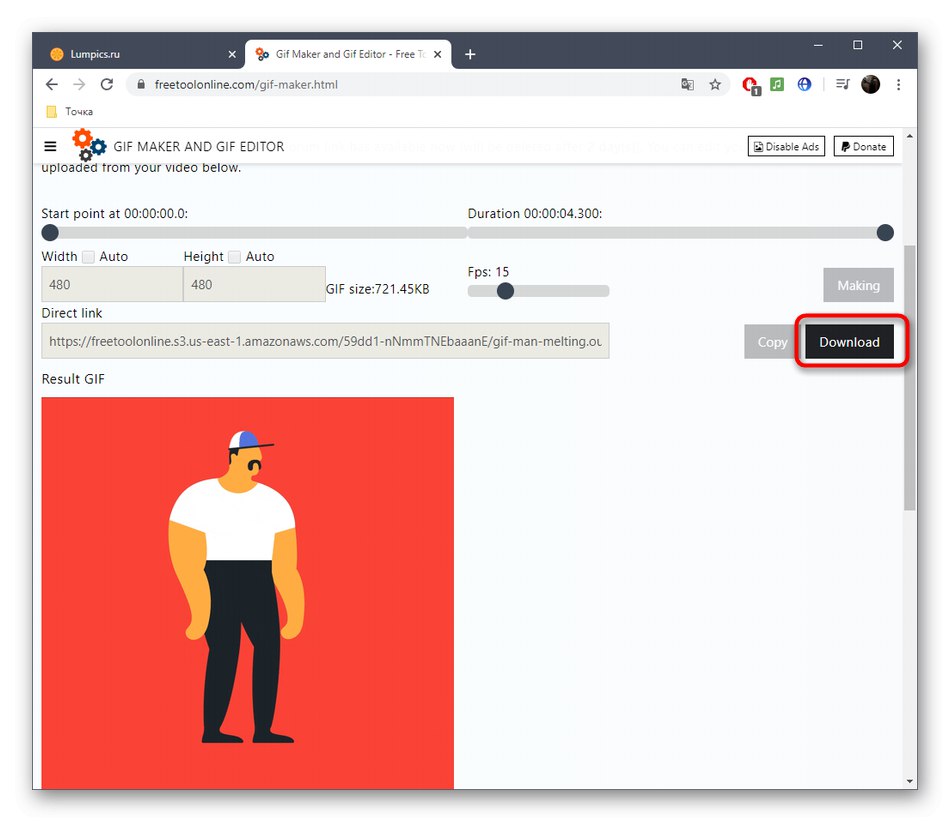The image size is (950, 822).
Task: Copy the direct link
Action: click(x=771, y=341)
